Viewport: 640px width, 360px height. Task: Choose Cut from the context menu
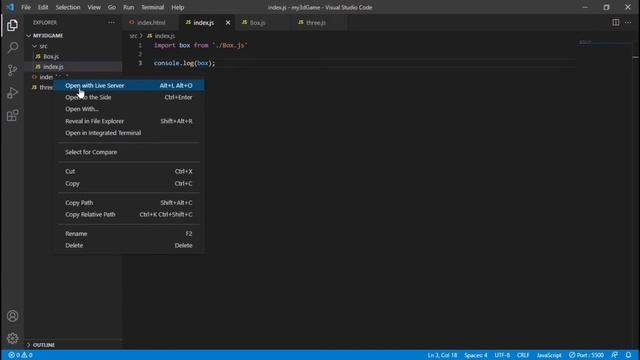(129, 171)
